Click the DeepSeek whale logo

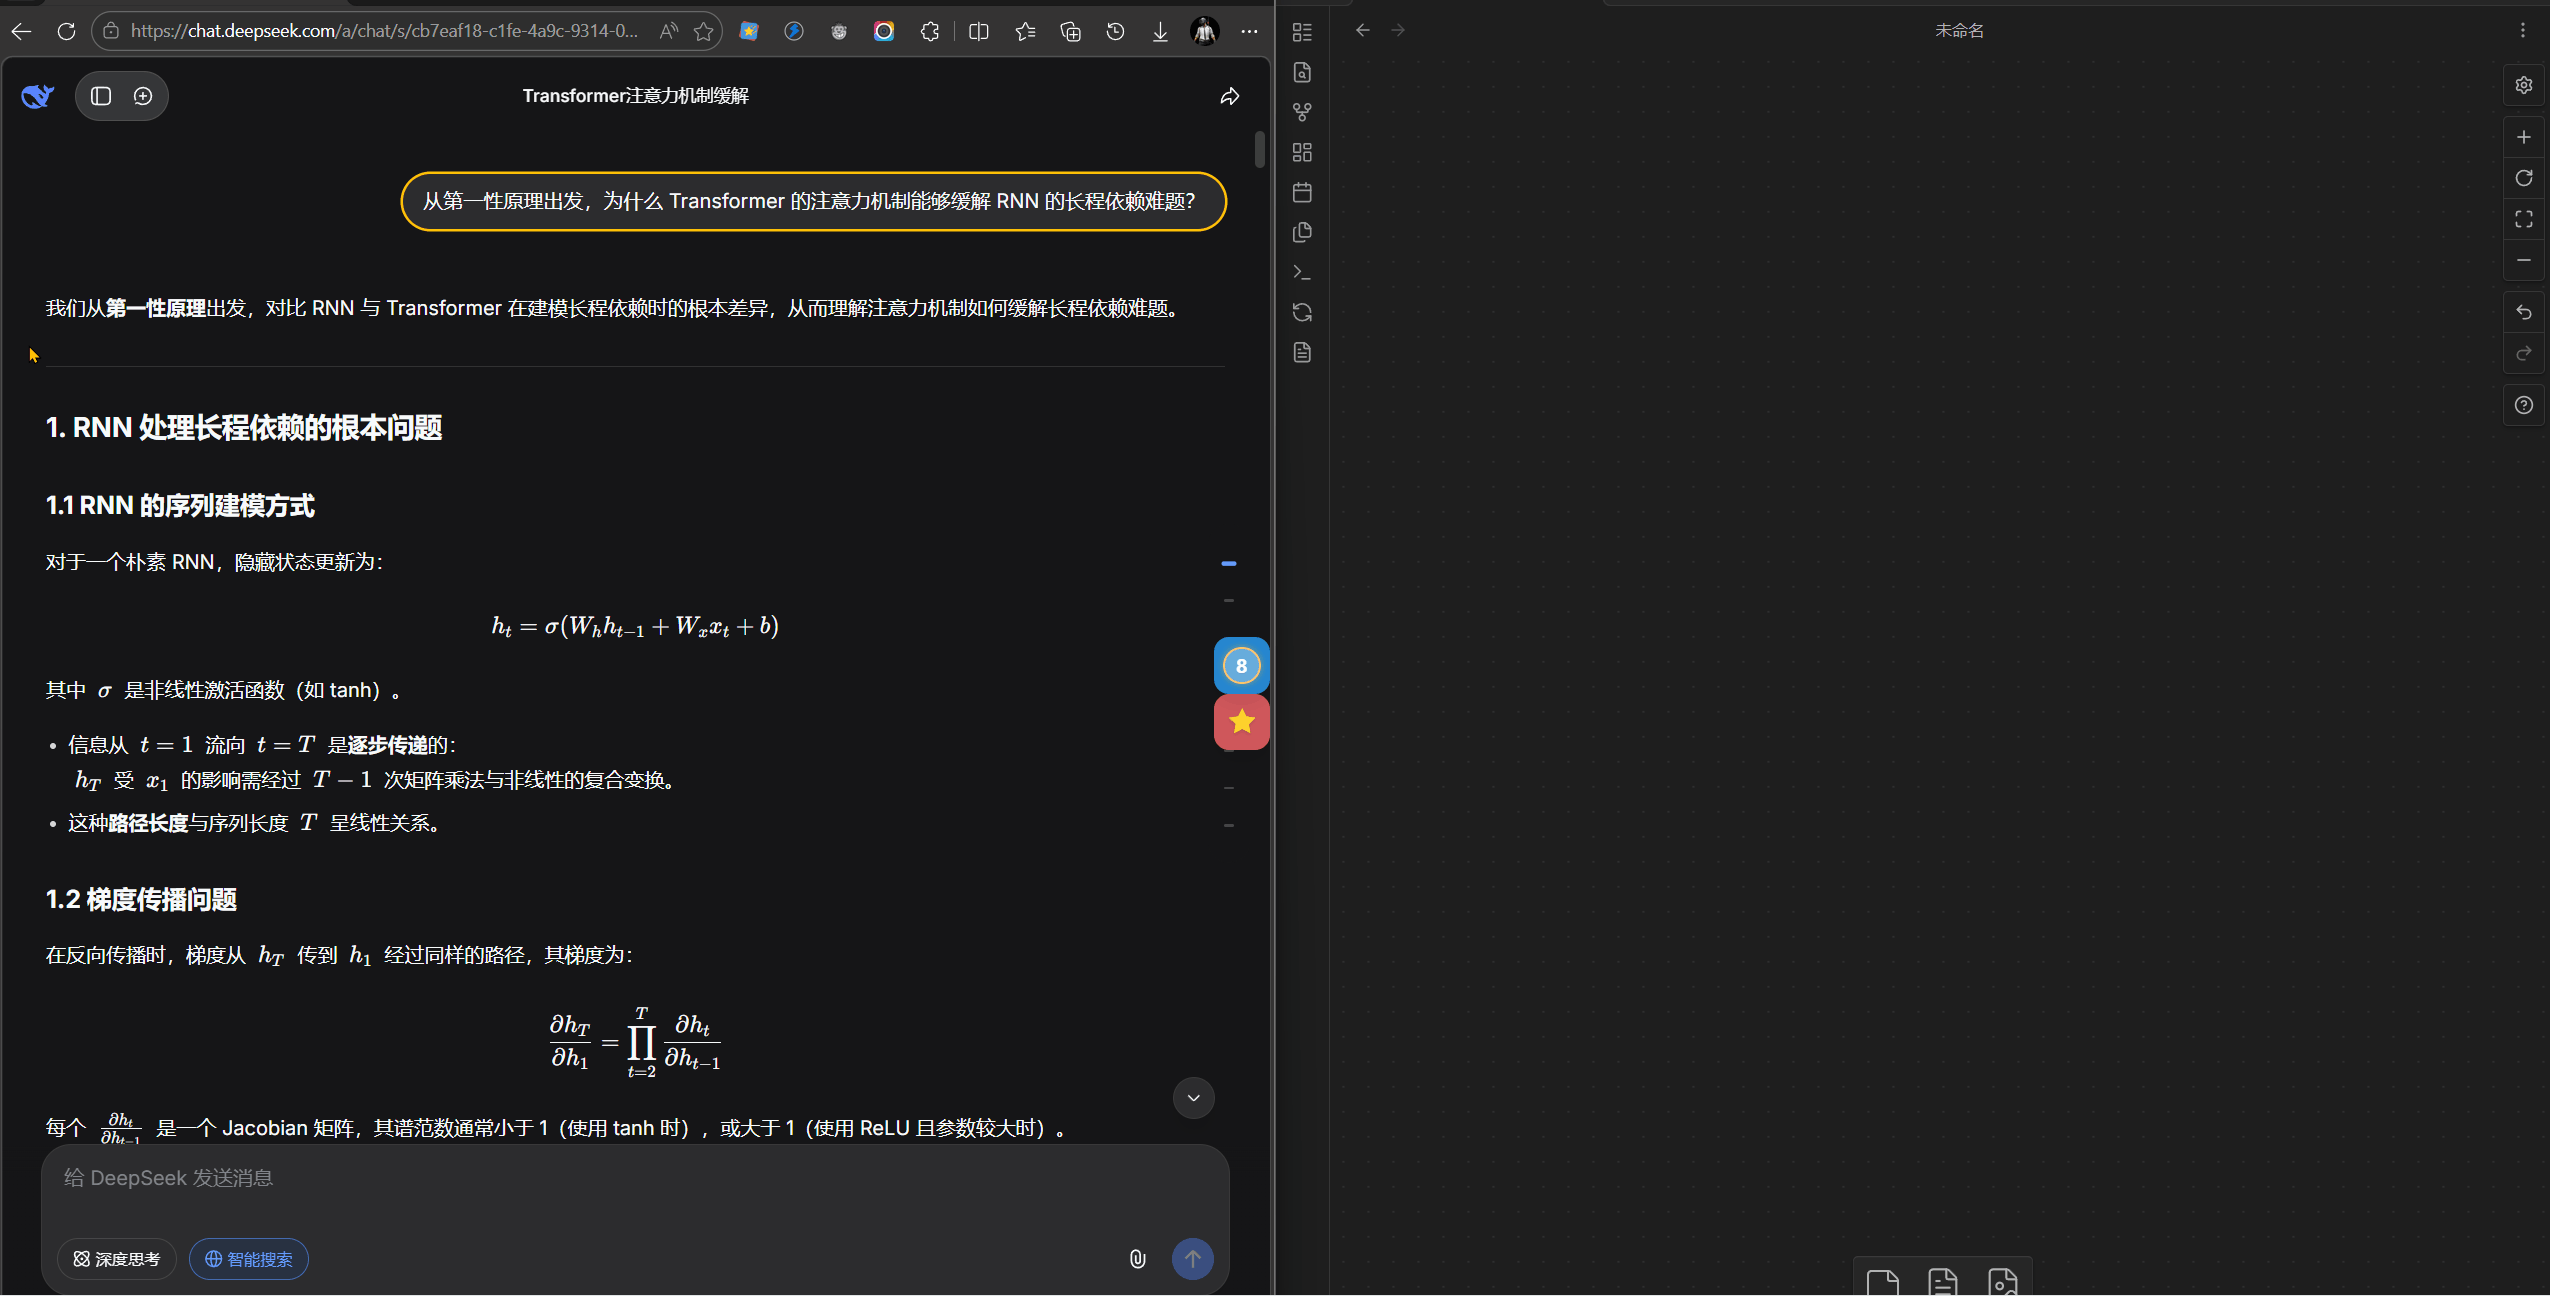[37, 96]
